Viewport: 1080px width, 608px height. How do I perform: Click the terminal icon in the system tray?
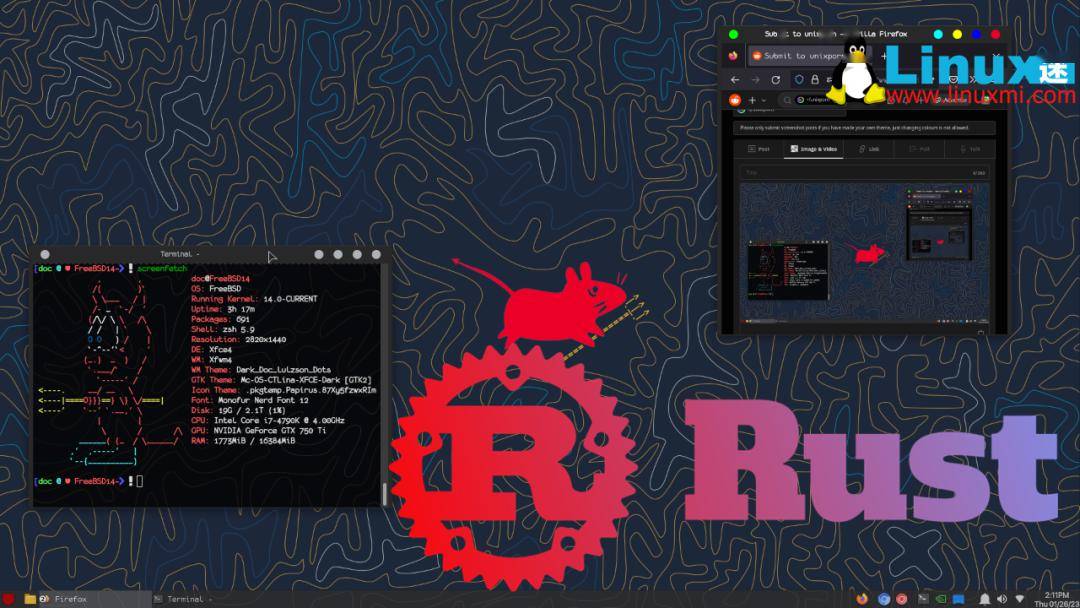click(923, 599)
